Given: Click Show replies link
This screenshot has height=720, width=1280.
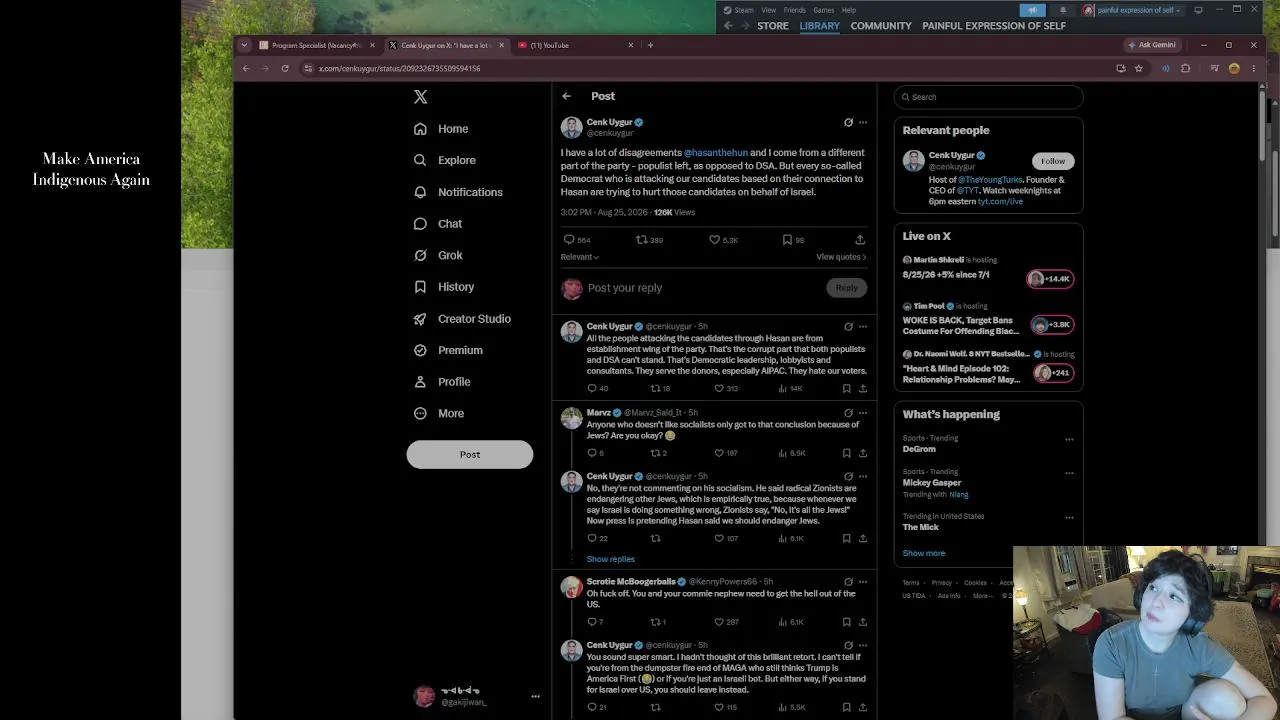Looking at the screenshot, I should 610,559.
